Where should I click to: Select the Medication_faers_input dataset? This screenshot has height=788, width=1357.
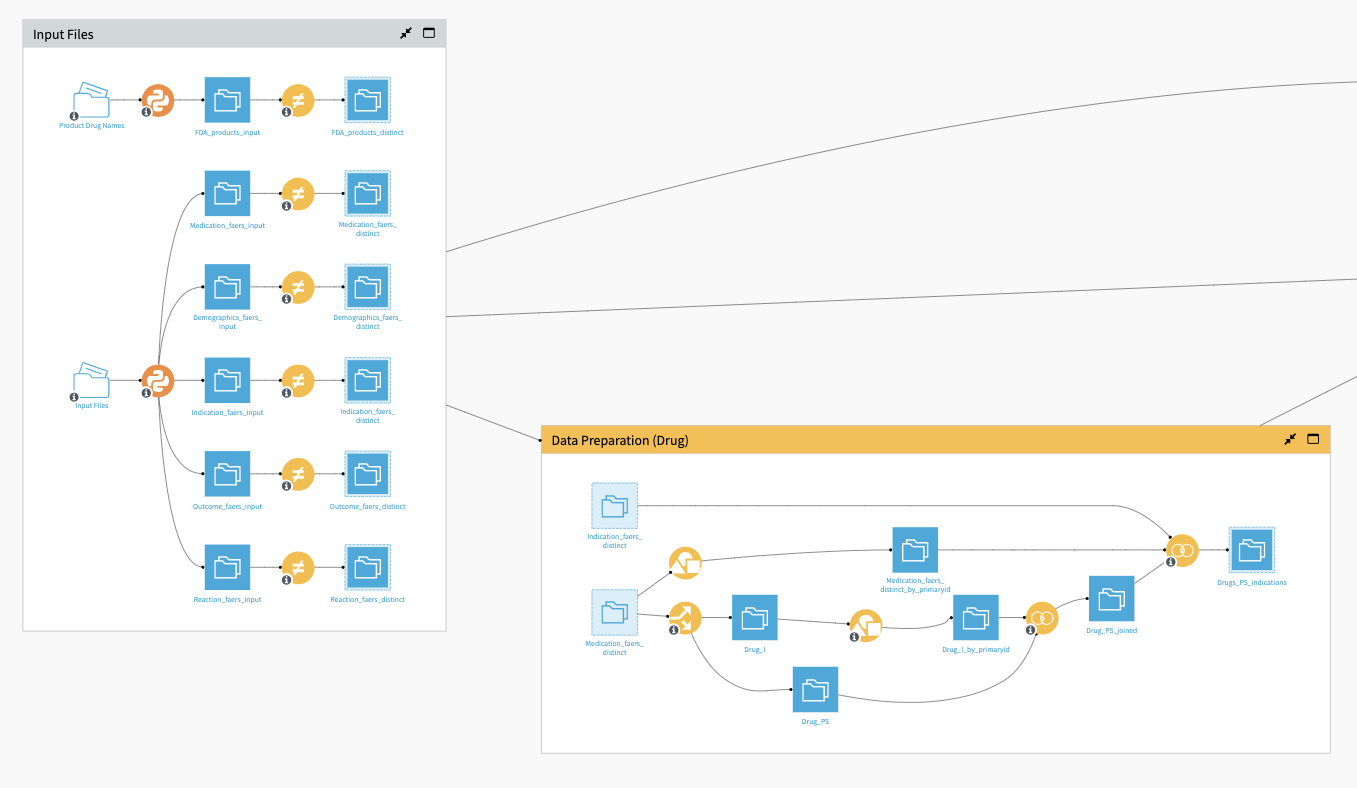pyautogui.click(x=227, y=193)
